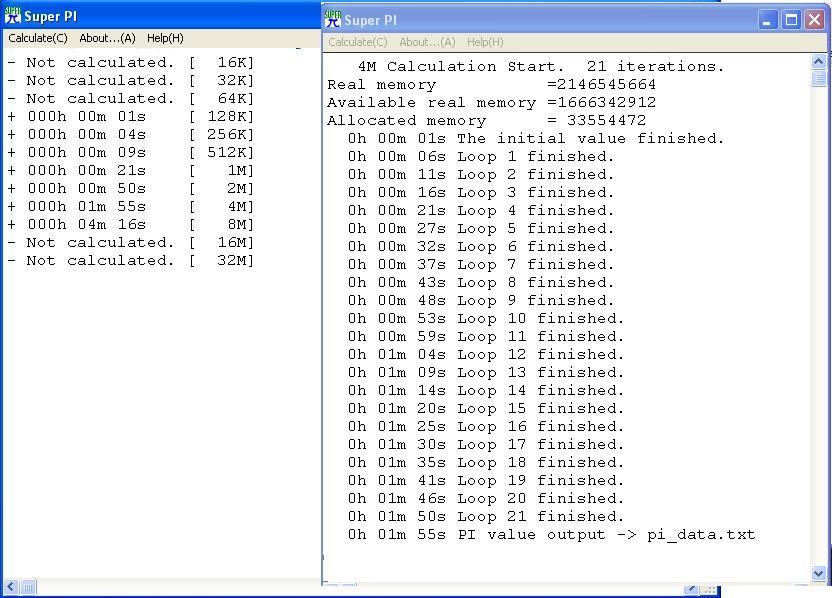Open grayed About...(A) menu in right window

pos(427,42)
